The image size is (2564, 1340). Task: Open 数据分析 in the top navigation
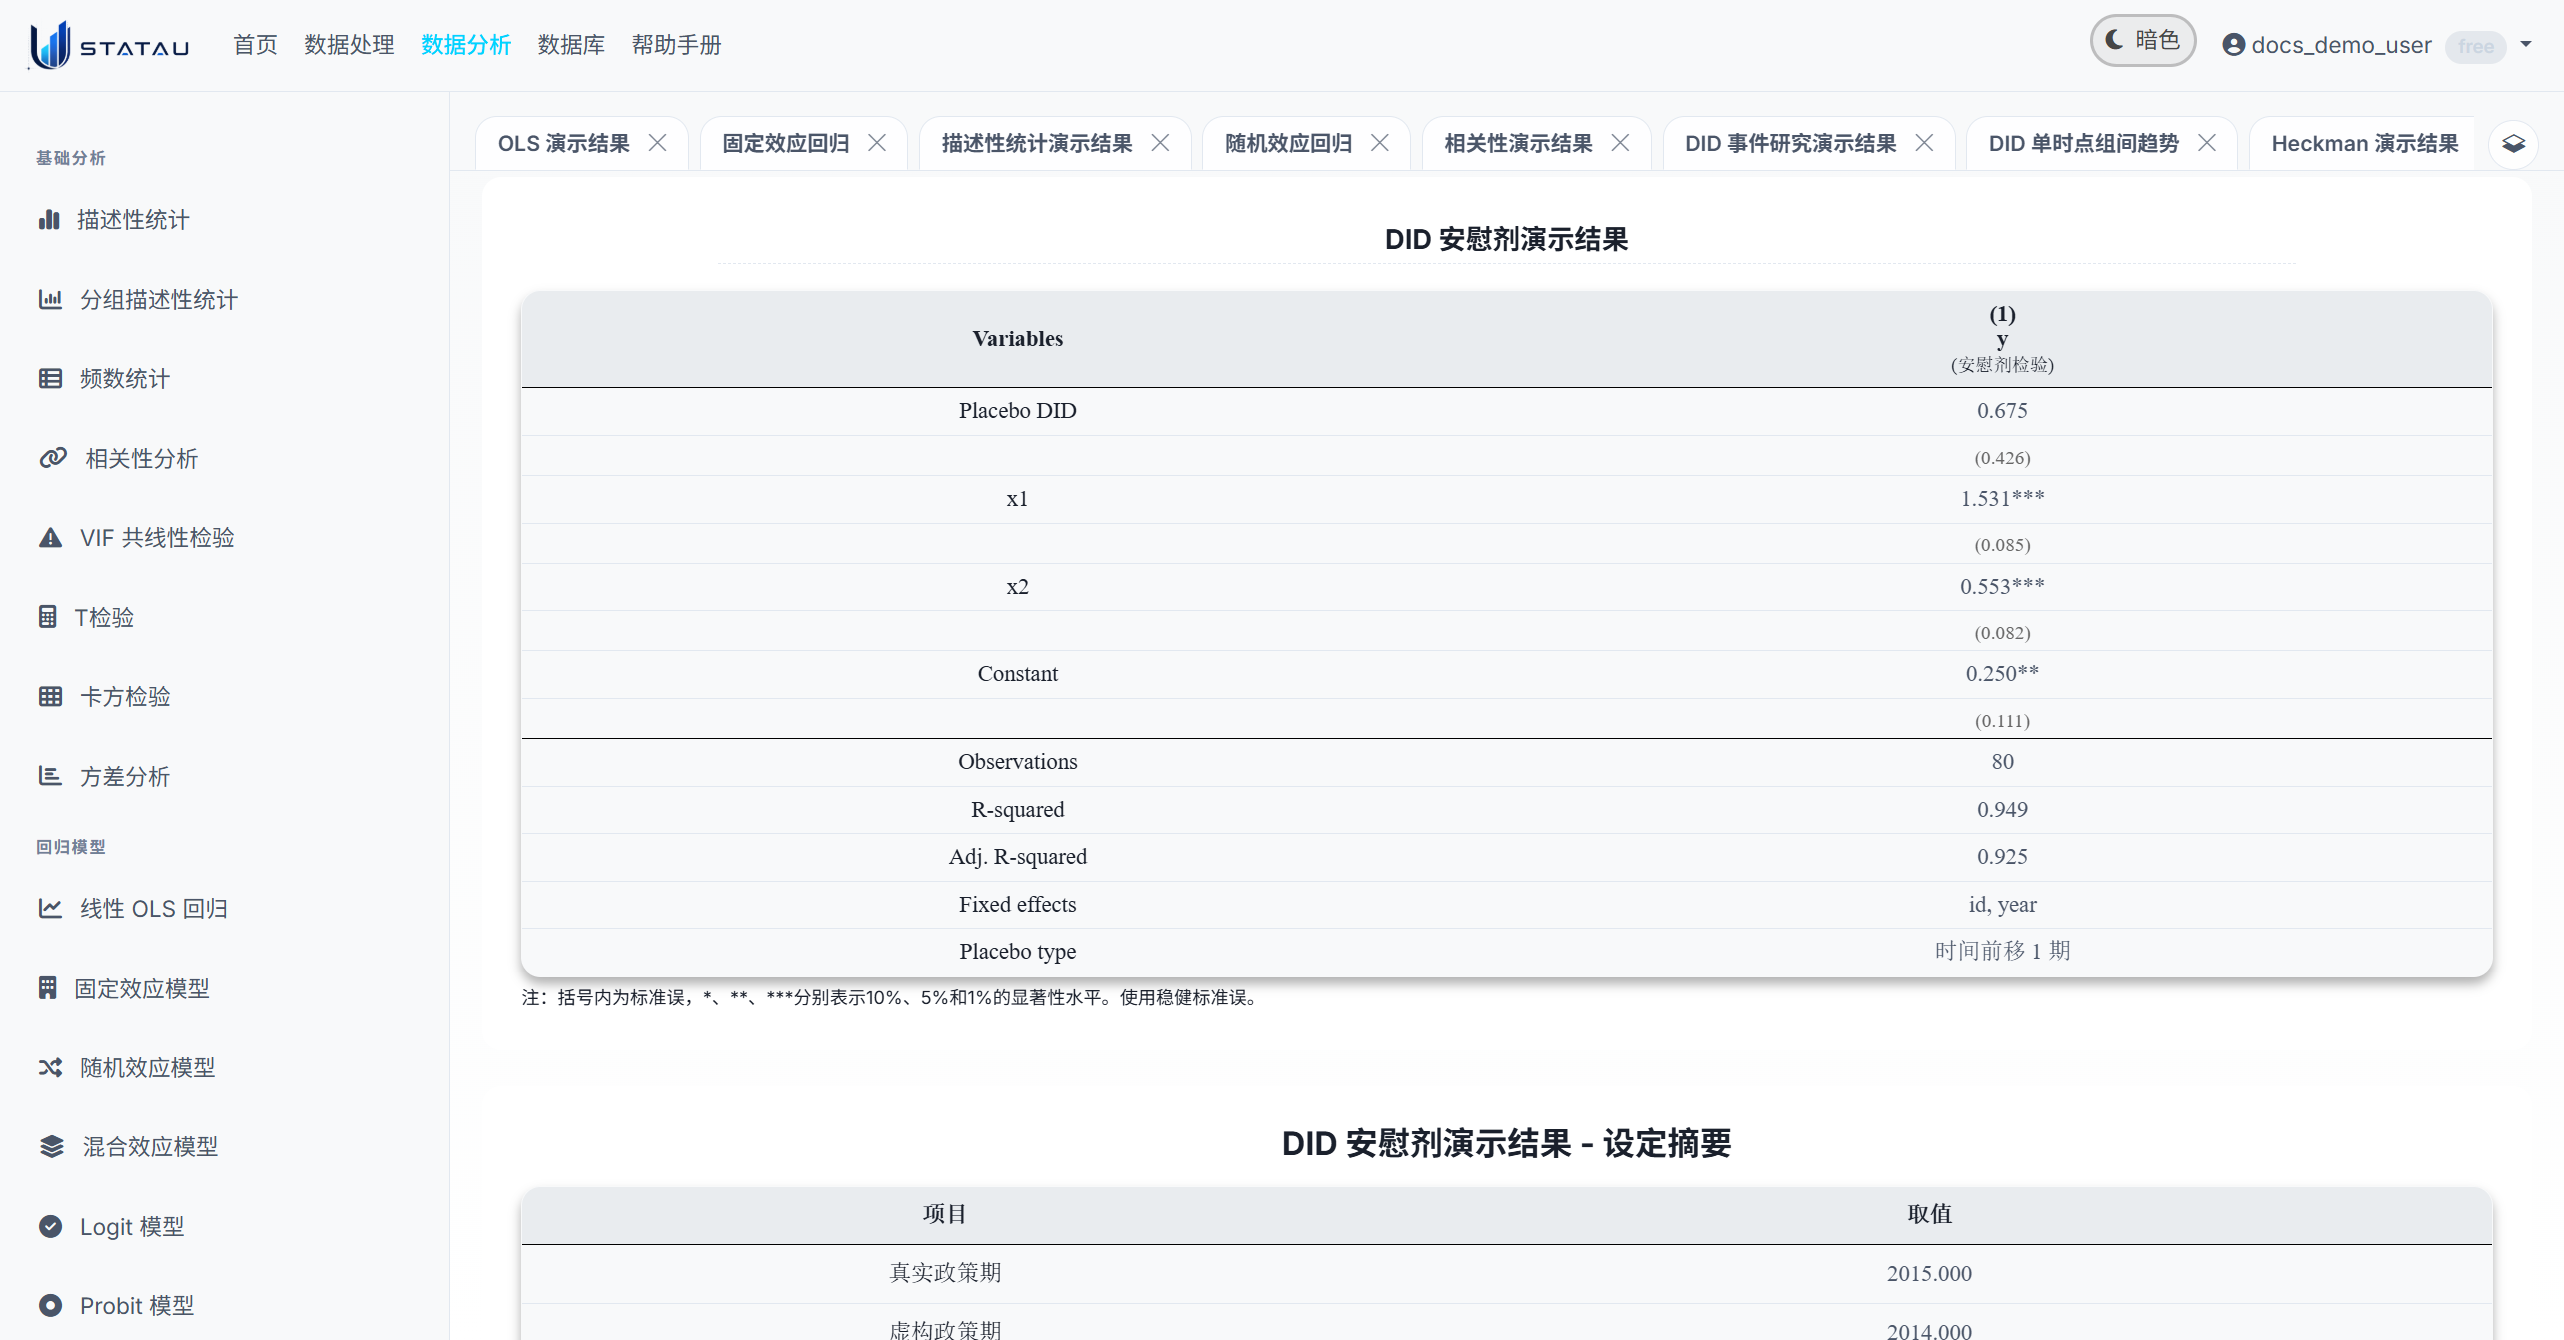(466, 45)
